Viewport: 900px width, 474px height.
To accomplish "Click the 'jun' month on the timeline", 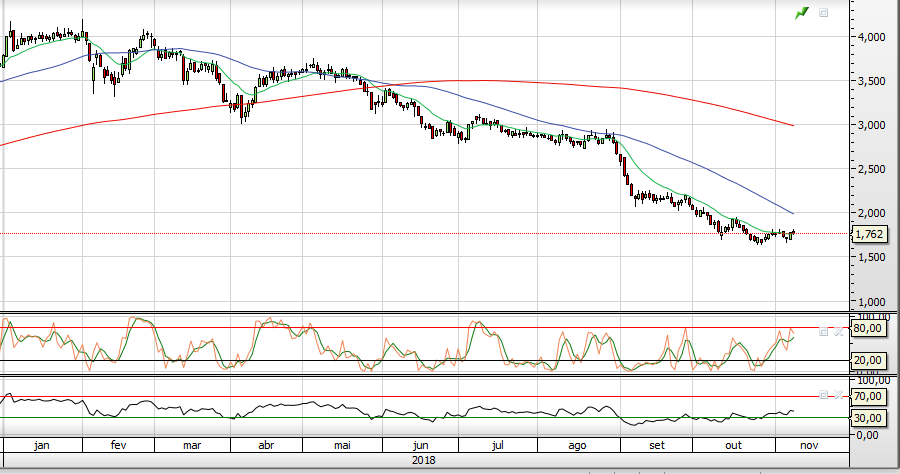I will [421, 445].
